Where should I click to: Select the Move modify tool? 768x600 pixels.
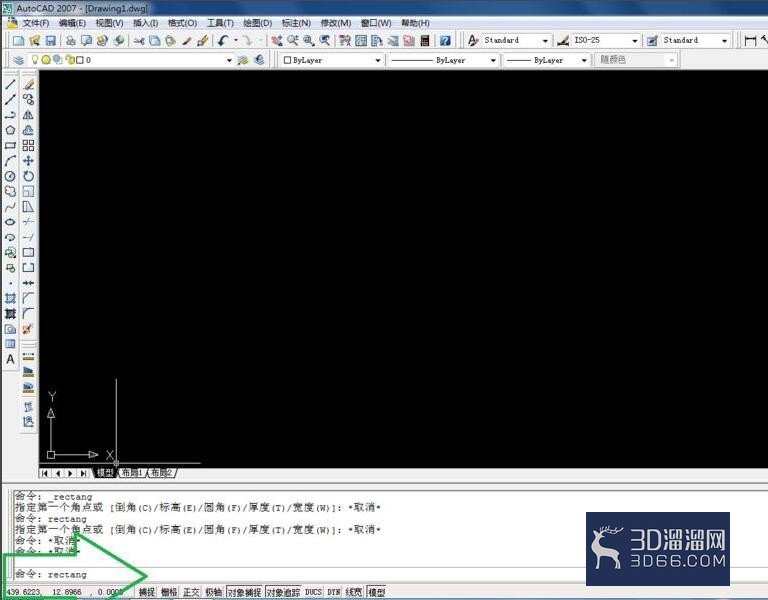[28, 161]
